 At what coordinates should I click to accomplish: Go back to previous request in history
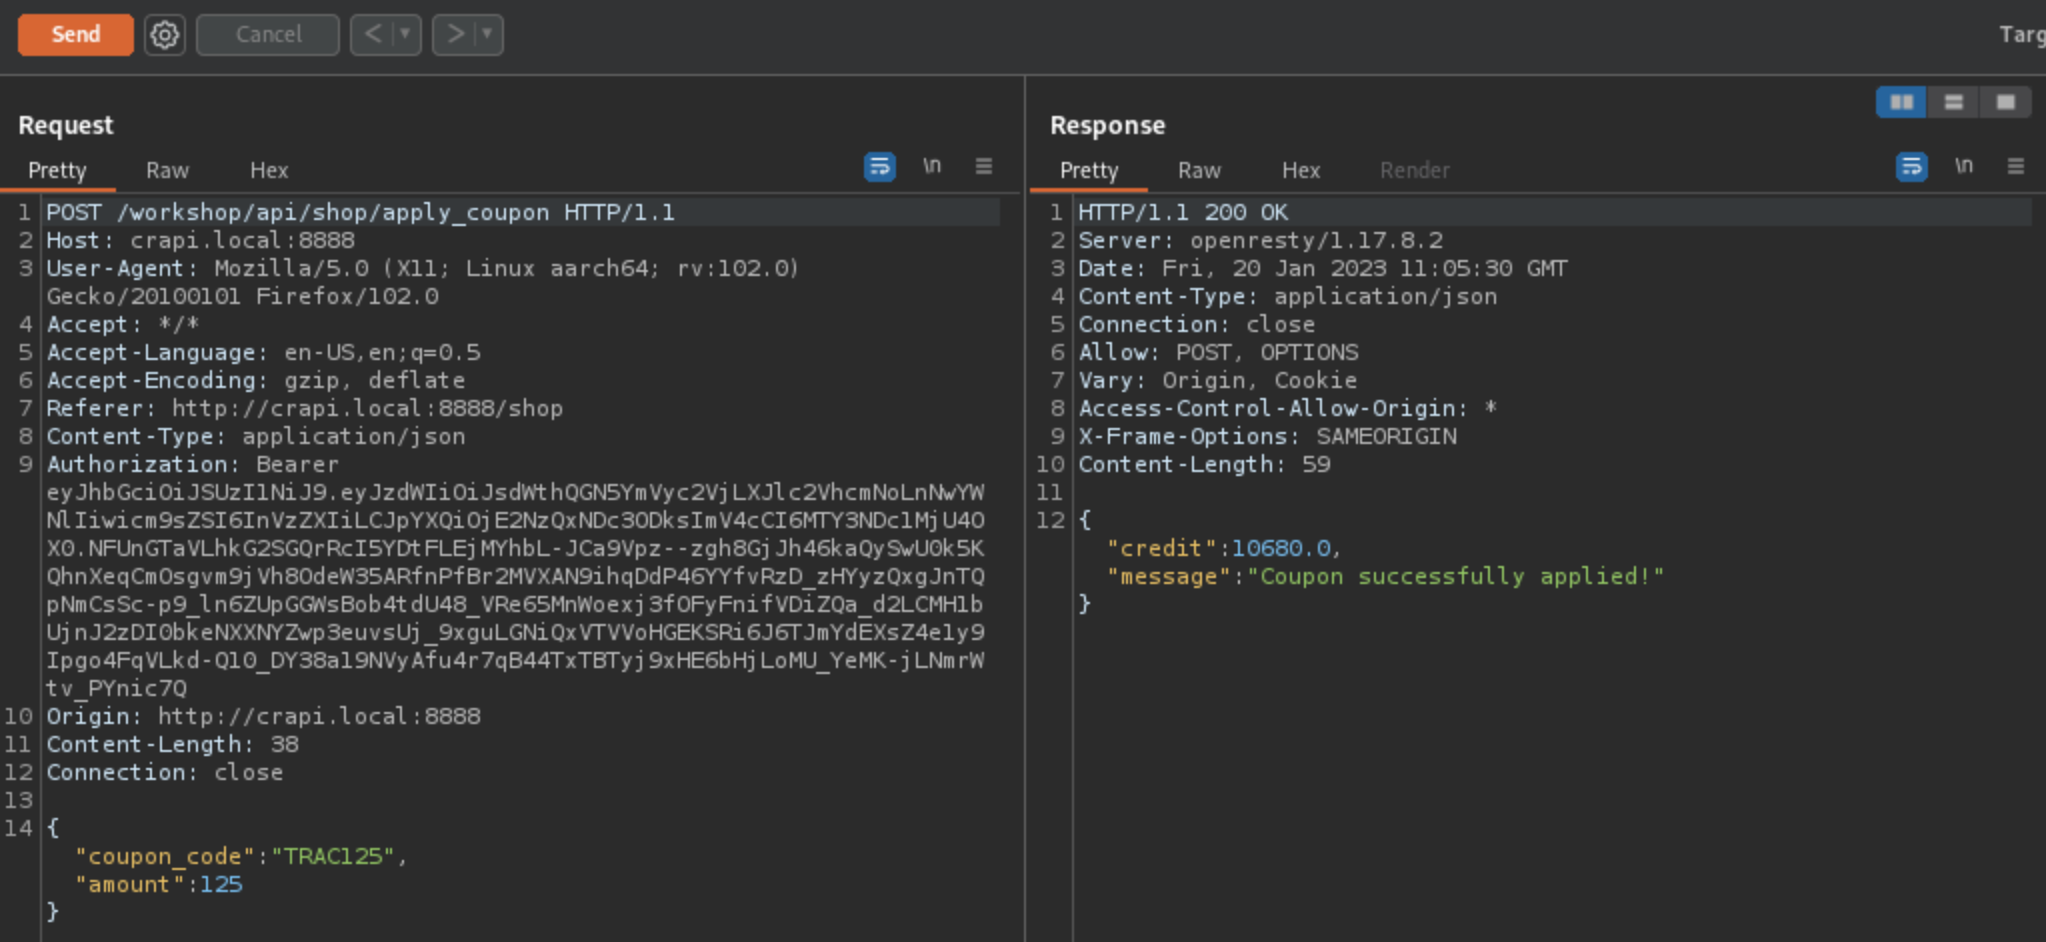pyautogui.click(x=373, y=35)
